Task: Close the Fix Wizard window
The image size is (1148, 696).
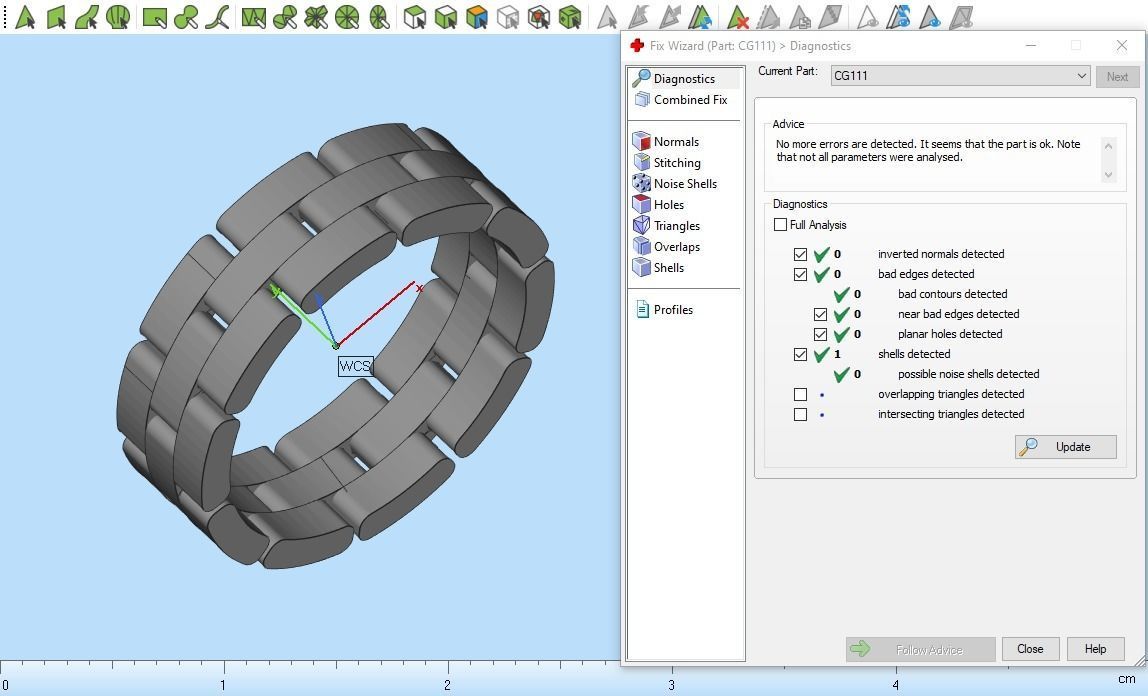Action: tap(1121, 45)
